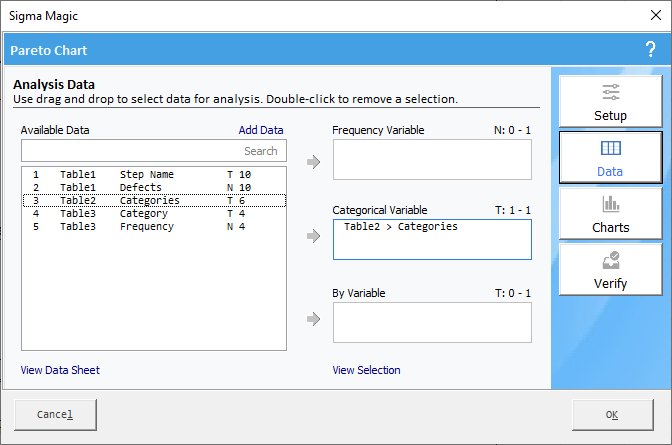The image size is (672, 445).
Task: Select Table3 Category row
Action: 154,213
